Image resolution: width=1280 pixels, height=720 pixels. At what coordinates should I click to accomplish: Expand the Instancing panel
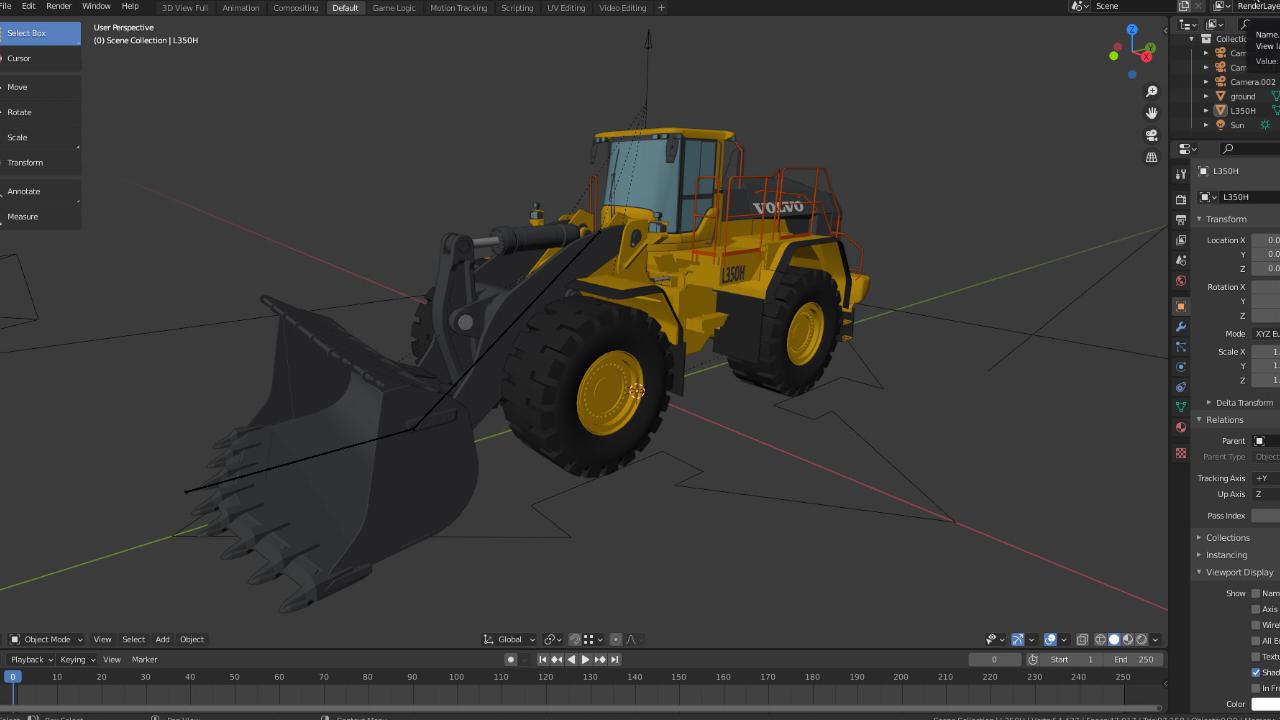click(x=1226, y=555)
